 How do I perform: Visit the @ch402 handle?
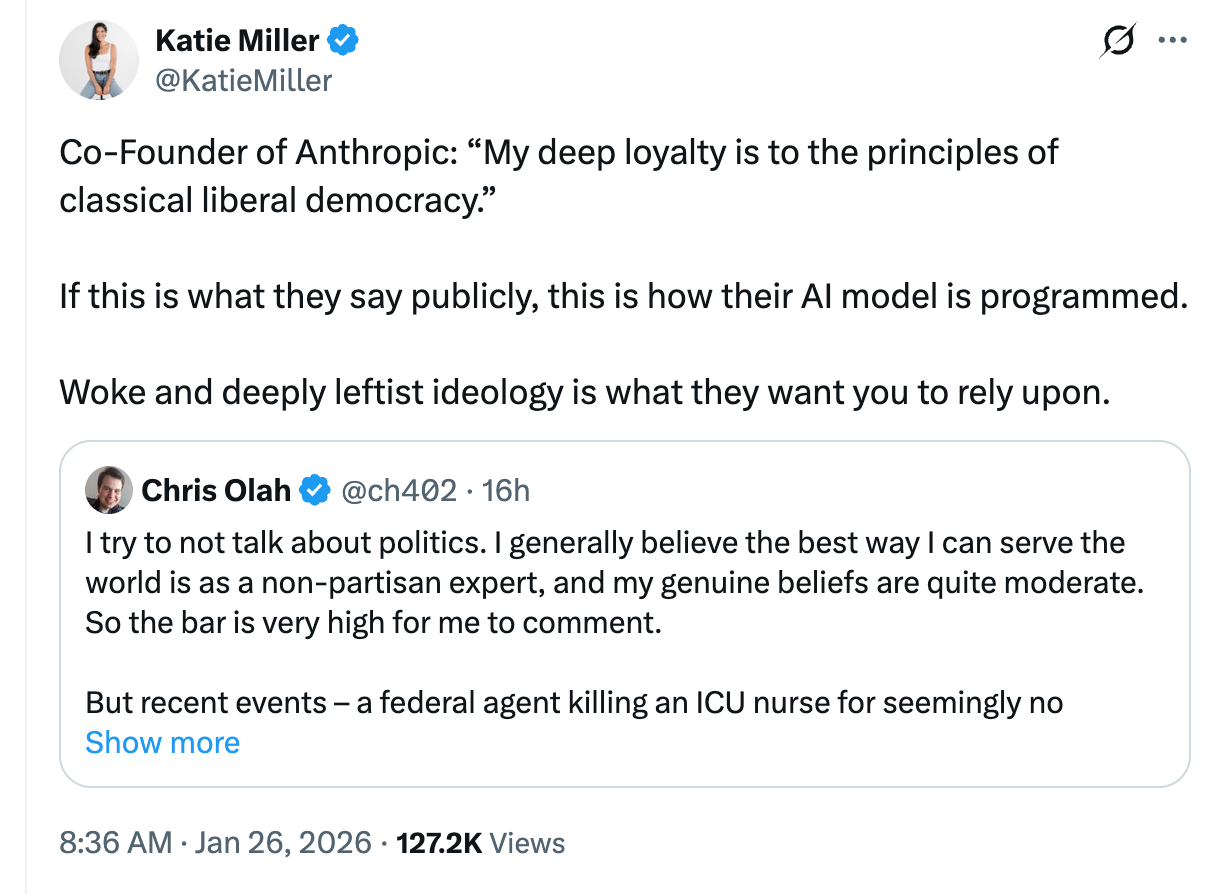pyautogui.click(x=400, y=490)
